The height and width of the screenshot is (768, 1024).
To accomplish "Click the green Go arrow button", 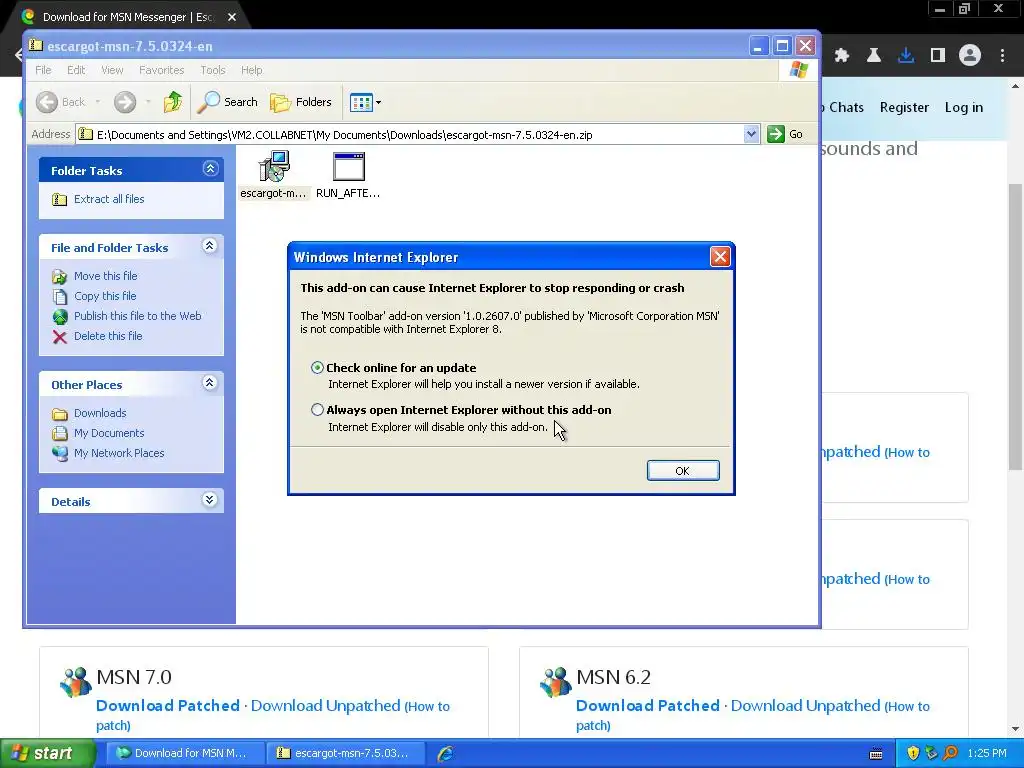I will click(776, 134).
